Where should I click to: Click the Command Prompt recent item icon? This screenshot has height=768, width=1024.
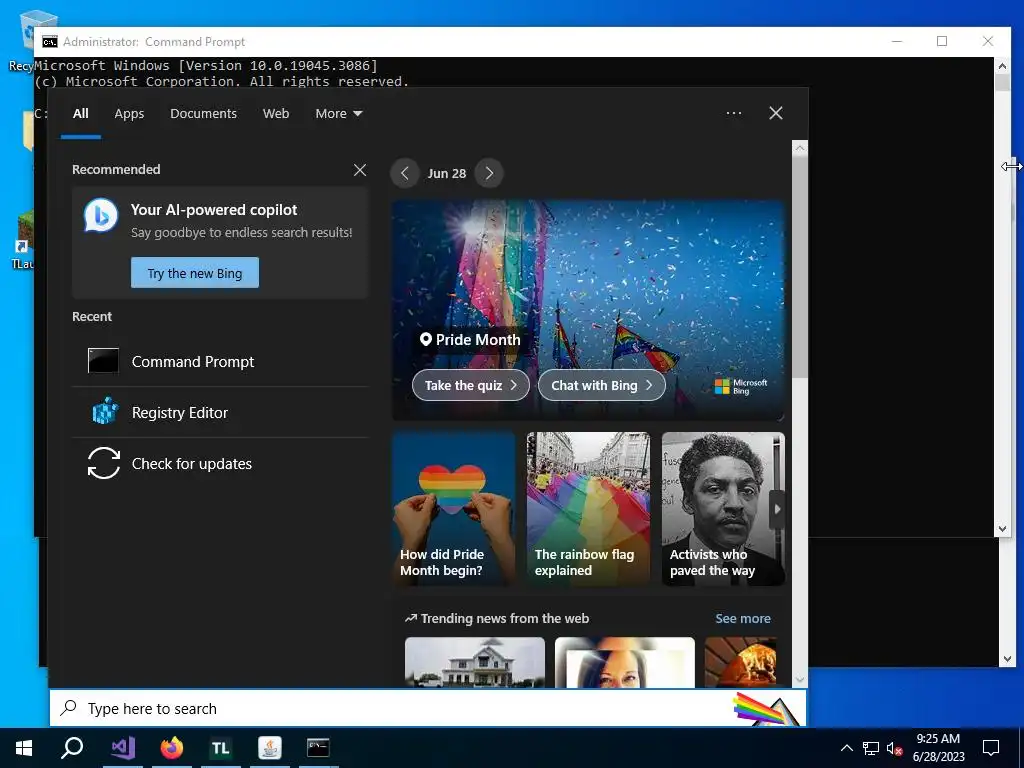pos(103,360)
